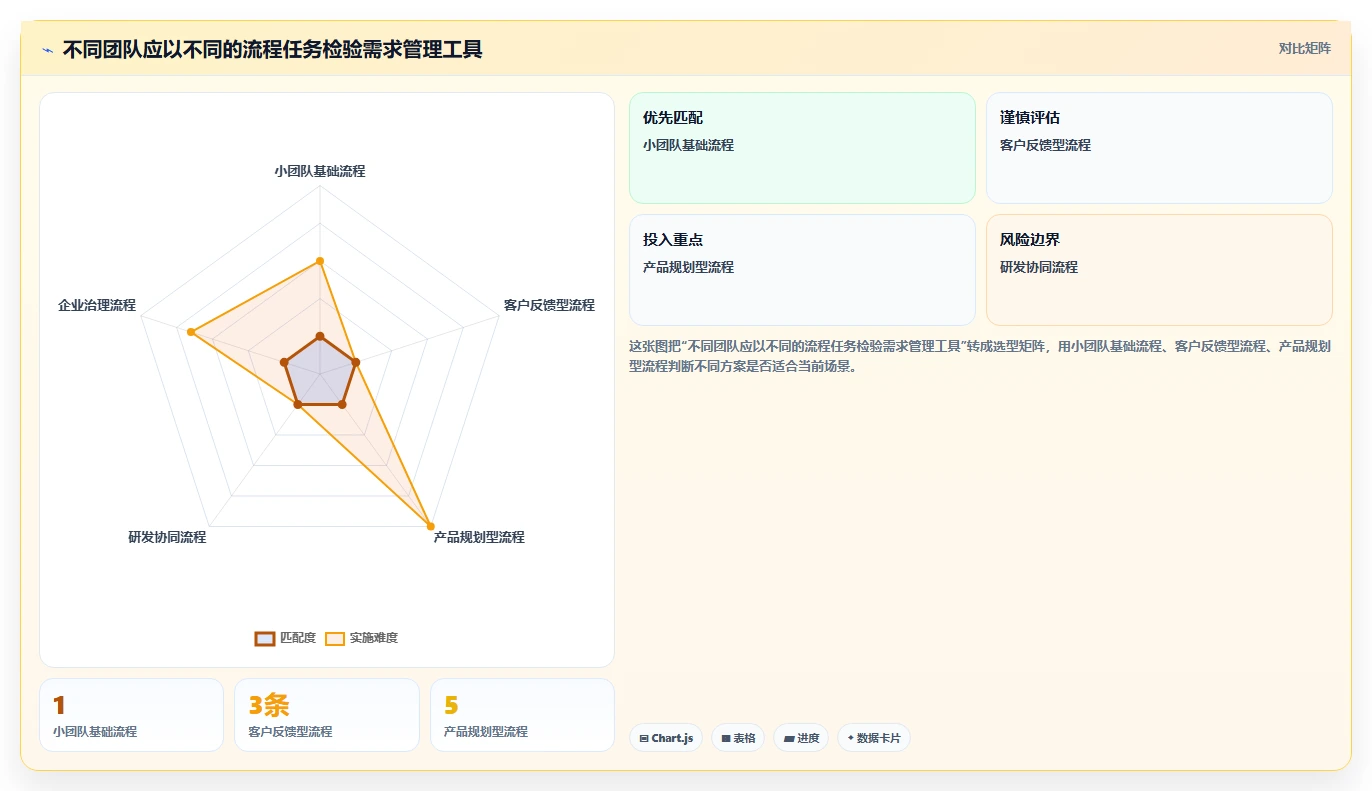Toggle the 匹配度 legend item
Viewport: 1372px width, 791px height.
tap(285, 638)
